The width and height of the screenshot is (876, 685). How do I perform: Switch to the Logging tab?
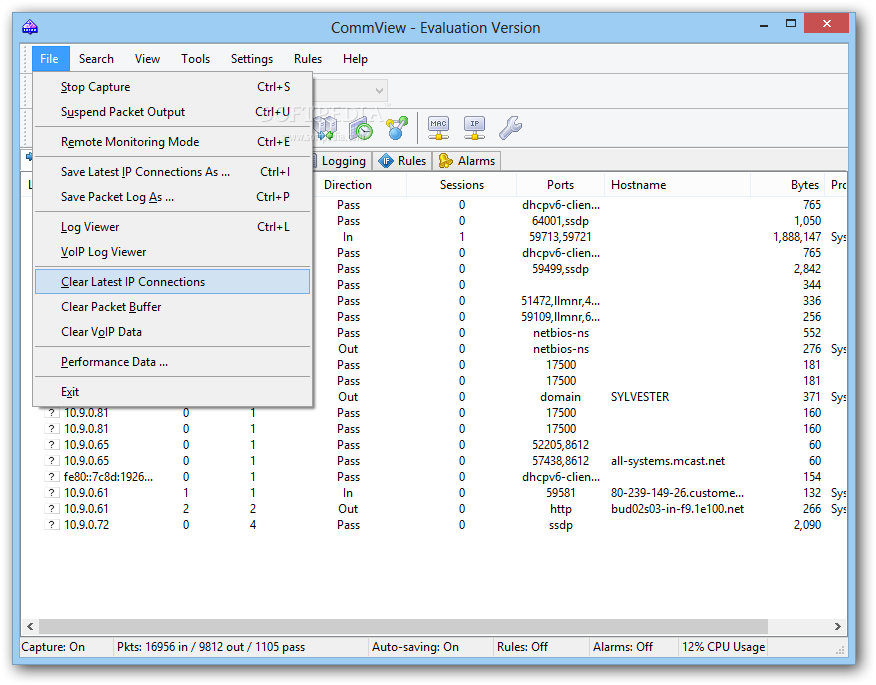(342, 161)
